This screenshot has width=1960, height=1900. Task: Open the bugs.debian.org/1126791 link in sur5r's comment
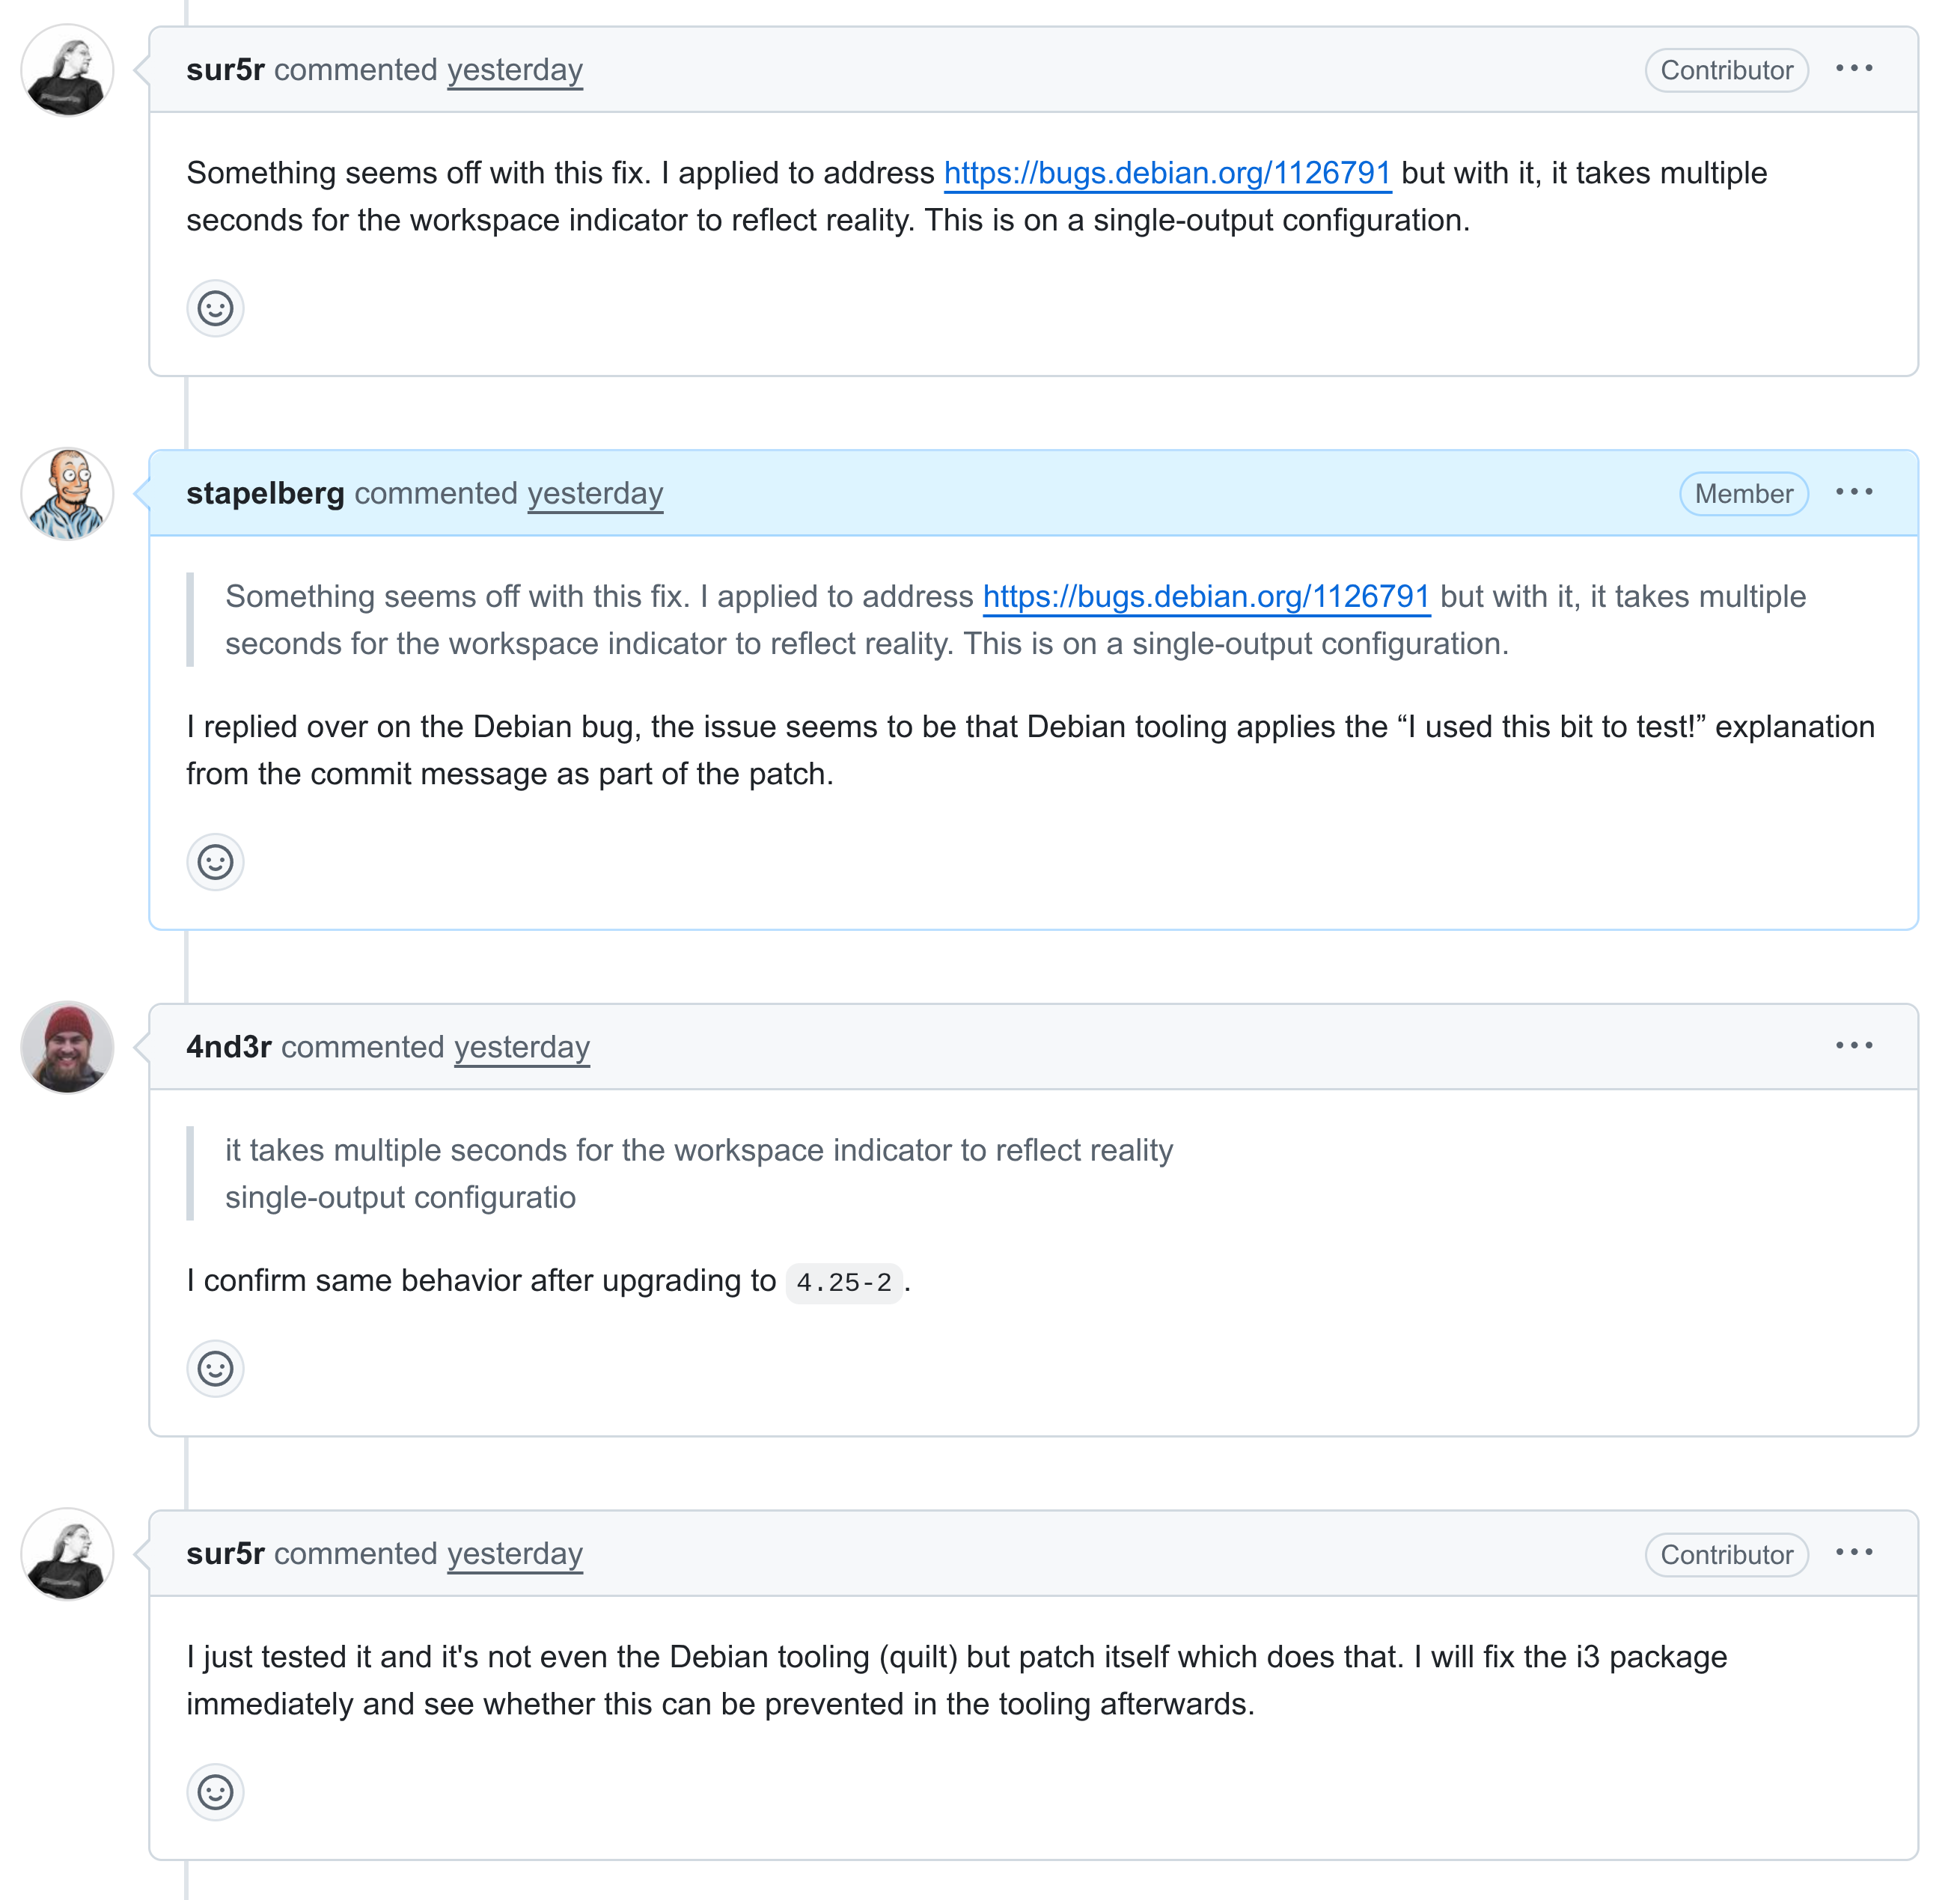pos(1167,173)
